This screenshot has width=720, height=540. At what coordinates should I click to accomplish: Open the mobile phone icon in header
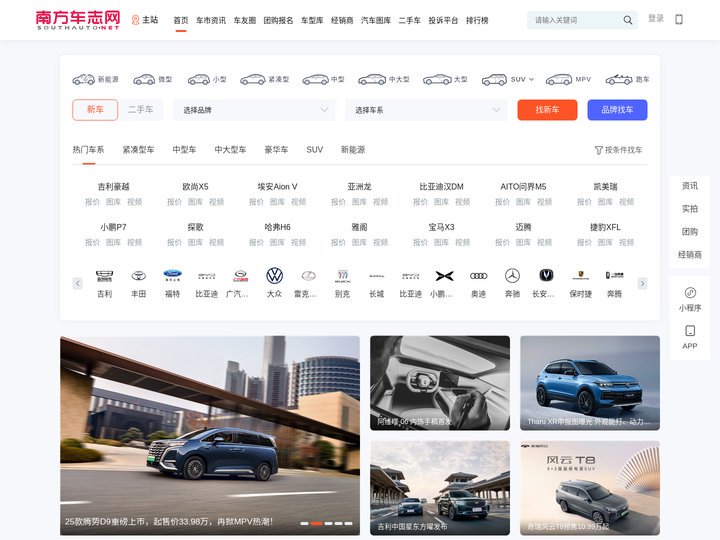(679, 19)
